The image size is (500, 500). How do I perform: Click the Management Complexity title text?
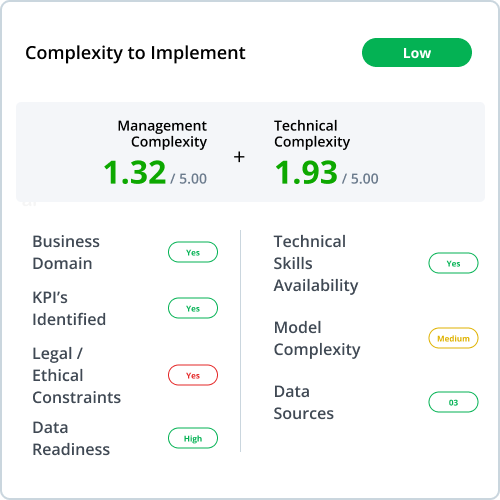point(162,134)
